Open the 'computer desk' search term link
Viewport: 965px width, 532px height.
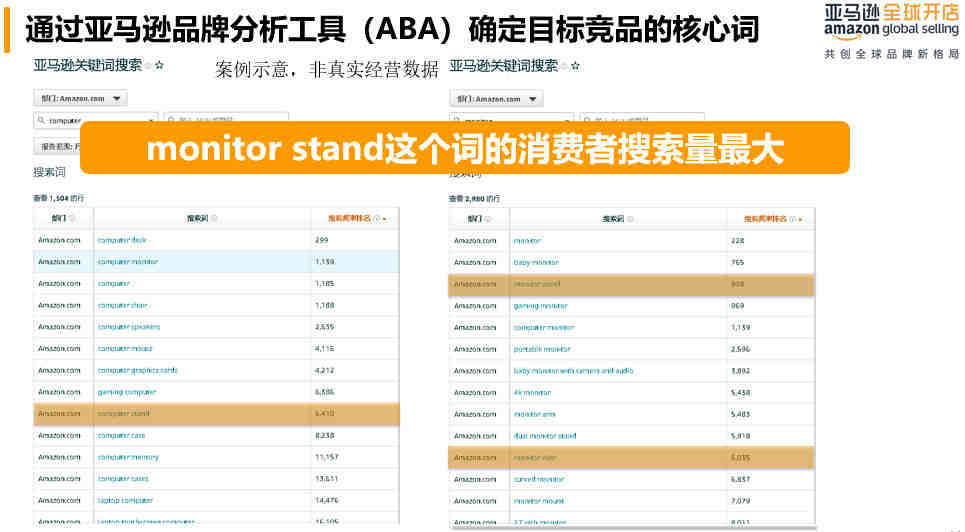122,240
